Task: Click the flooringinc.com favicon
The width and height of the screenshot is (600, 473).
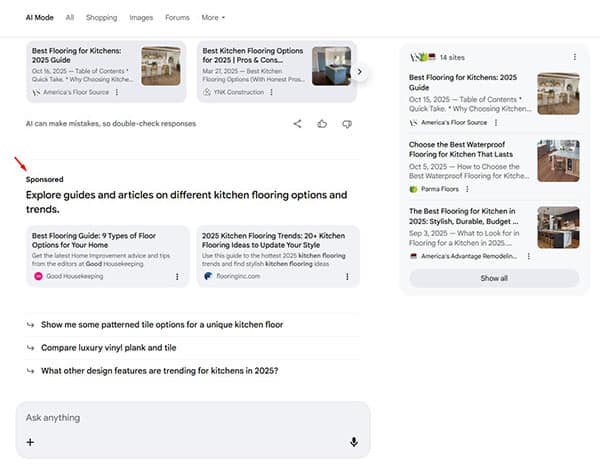Action: [208, 276]
